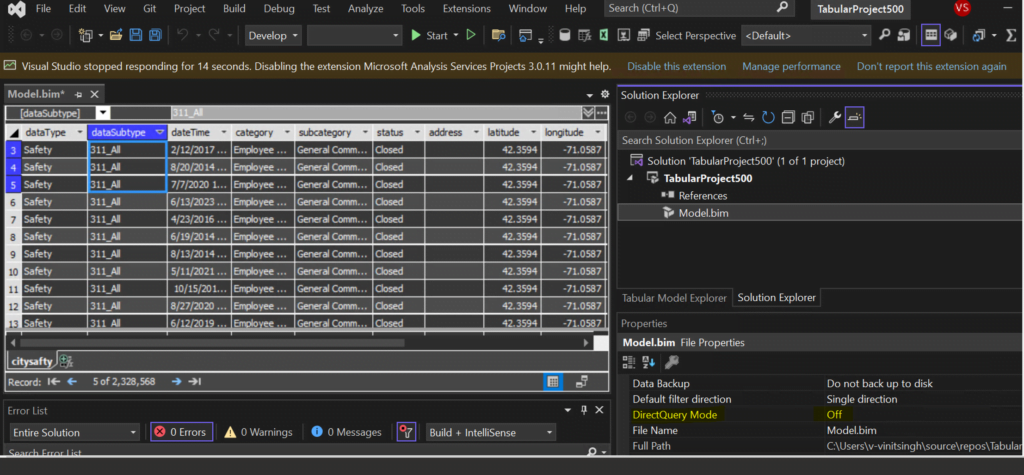
Task: Click Disable this extension link
Action: pyautogui.click(x=677, y=66)
